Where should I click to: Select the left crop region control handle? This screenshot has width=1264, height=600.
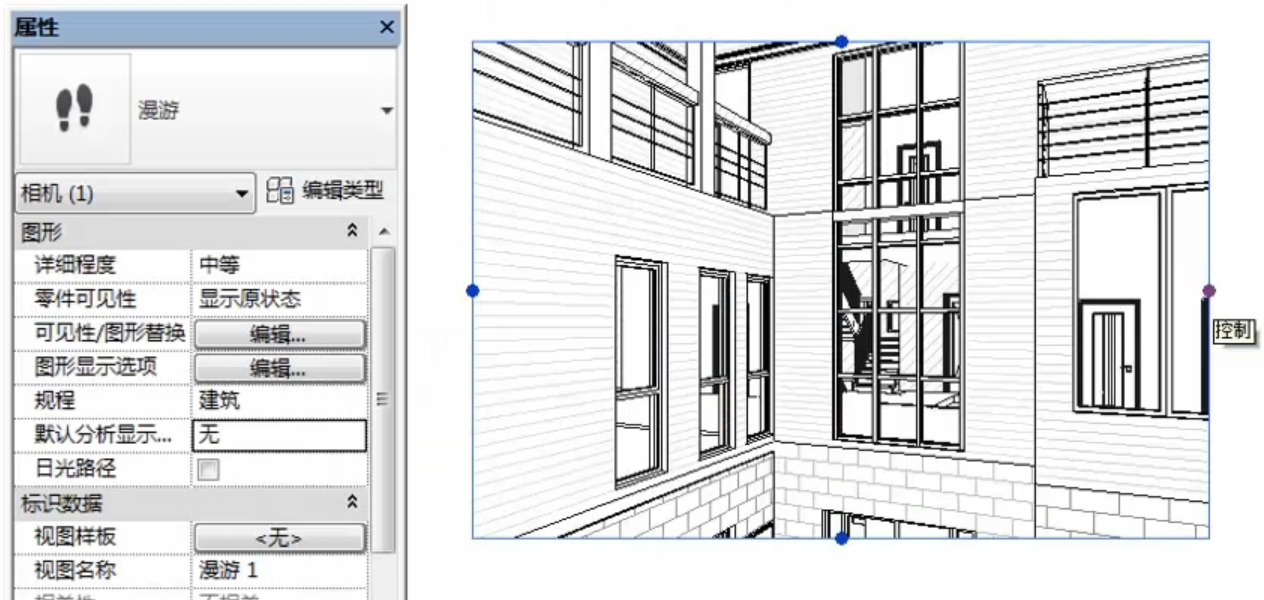[473, 291]
